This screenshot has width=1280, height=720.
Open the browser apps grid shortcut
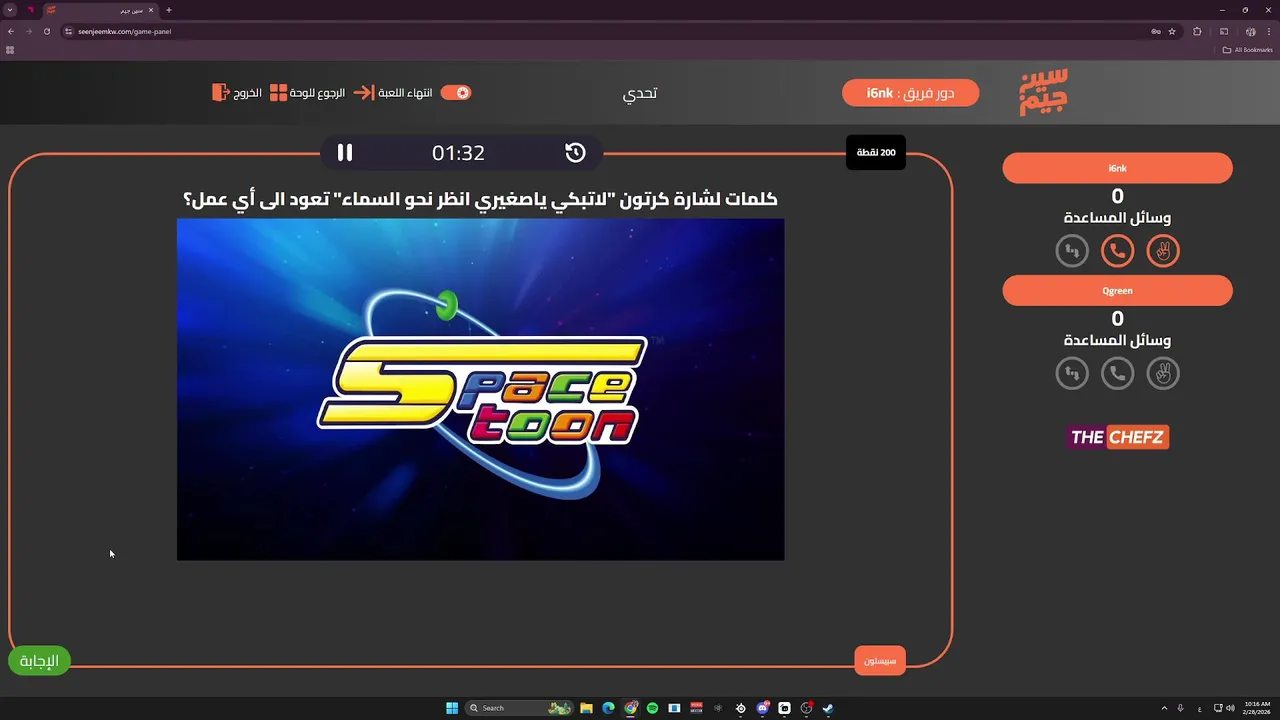10,50
